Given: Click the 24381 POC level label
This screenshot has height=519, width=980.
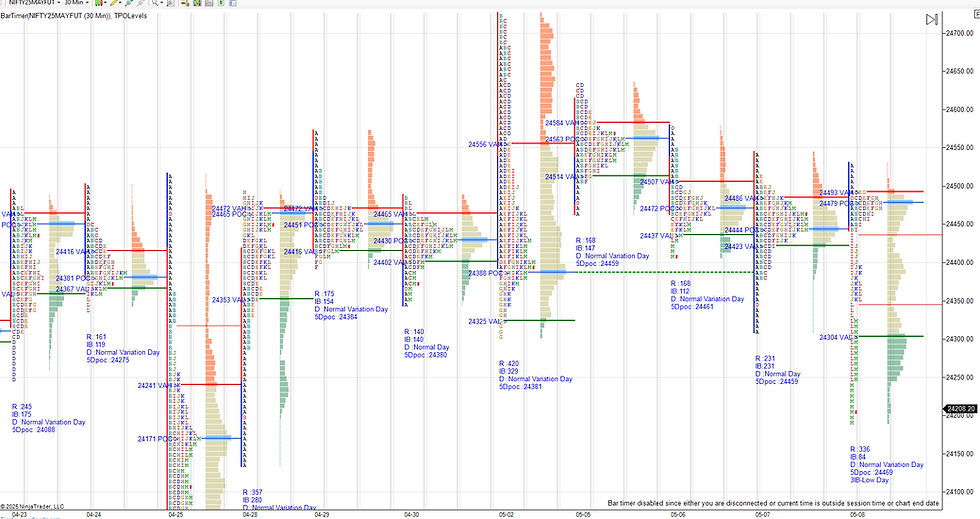Looking at the screenshot, I should [72, 278].
